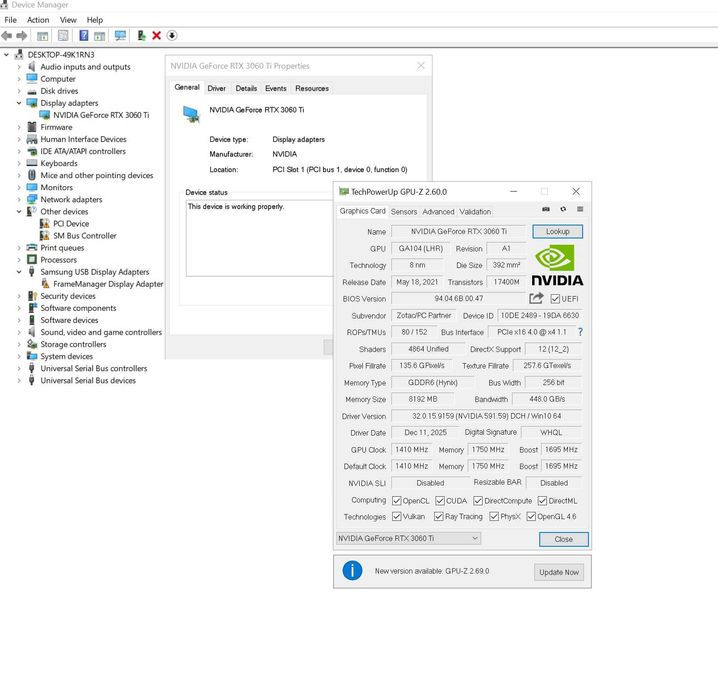718x699 pixels.
Task: Click the red X Uninstall device icon
Action: tap(157, 36)
